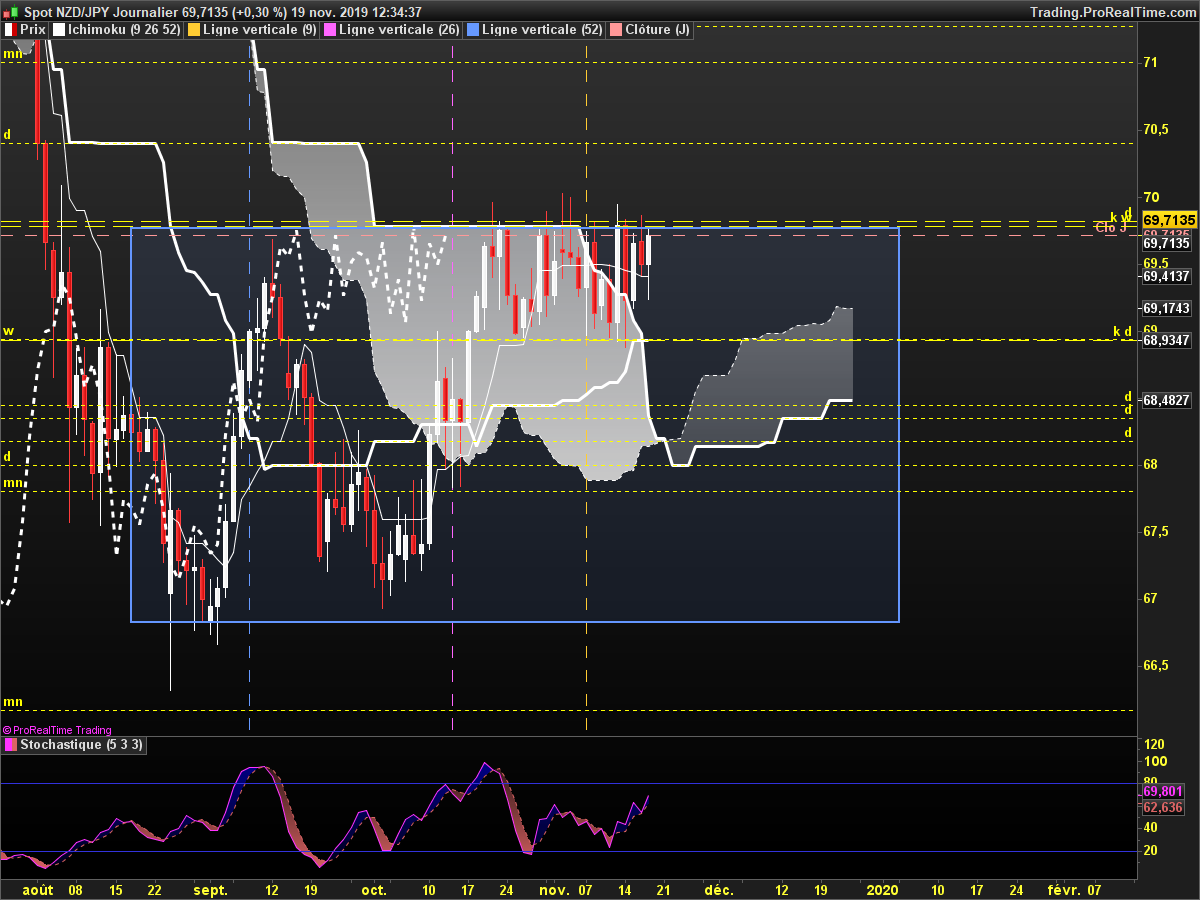Click the red-white Prix color icon
1200x900 pixels.
(x=10, y=30)
